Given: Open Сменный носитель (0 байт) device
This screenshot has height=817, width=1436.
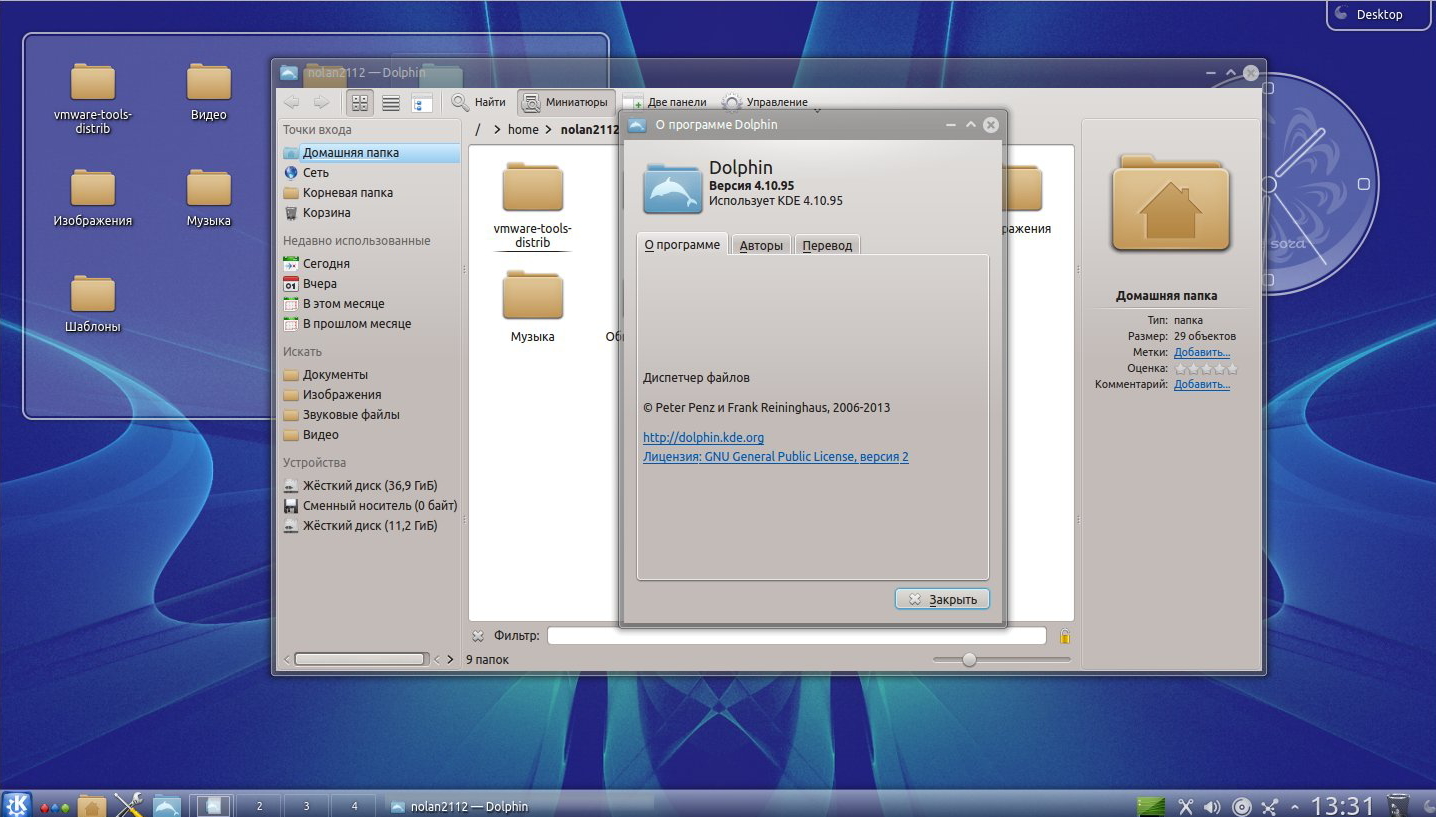Looking at the screenshot, I should (370, 506).
